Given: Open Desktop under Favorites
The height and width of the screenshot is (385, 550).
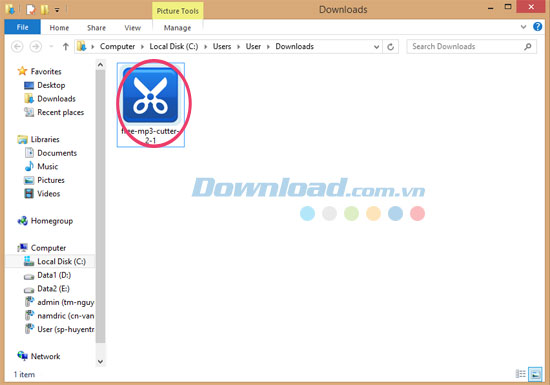Looking at the screenshot, I should click(x=51, y=85).
